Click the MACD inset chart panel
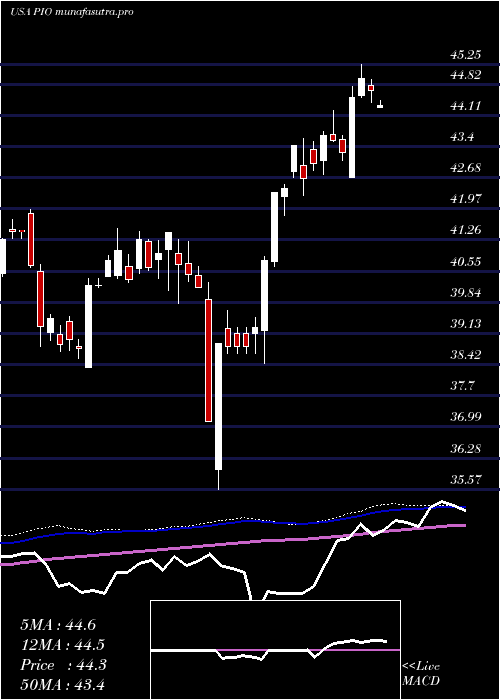Viewport: 500px width, 700px height. pos(275,650)
